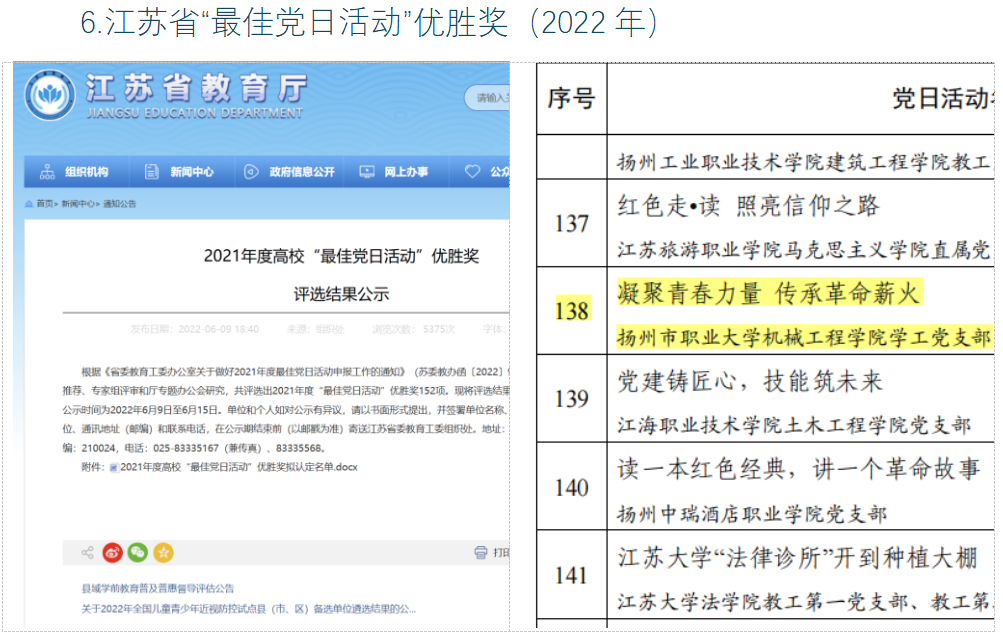
Task: Click inside the site search box
Action: pyautogui.click(x=488, y=98)
